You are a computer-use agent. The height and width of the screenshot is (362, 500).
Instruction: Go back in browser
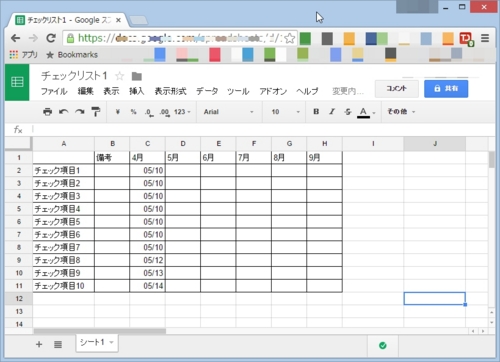15,38
